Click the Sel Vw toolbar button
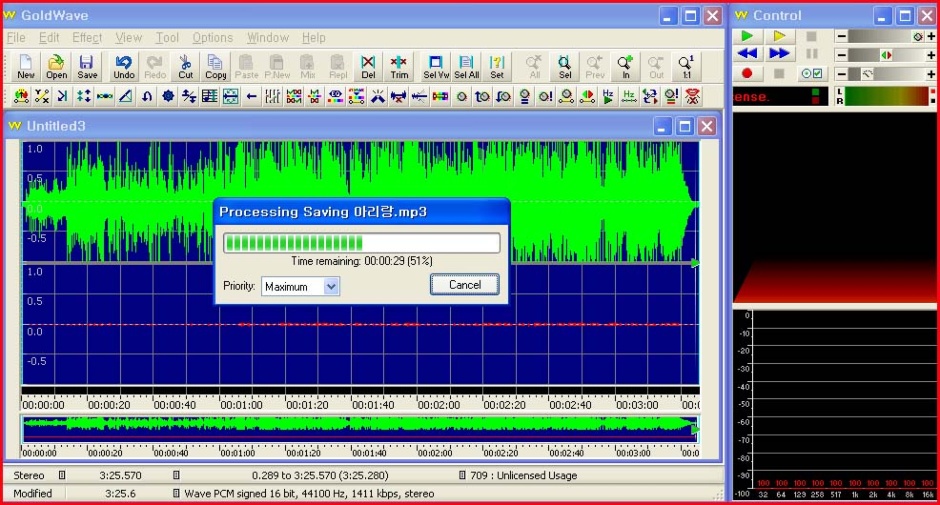The width and height of the screenshot is (940, 505). [436, 67]
